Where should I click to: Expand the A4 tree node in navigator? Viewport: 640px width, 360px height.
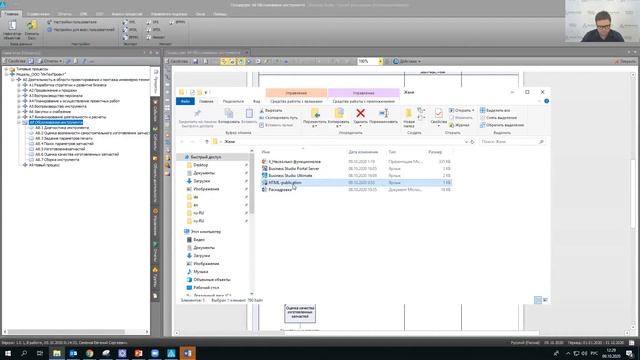point(19,101)
